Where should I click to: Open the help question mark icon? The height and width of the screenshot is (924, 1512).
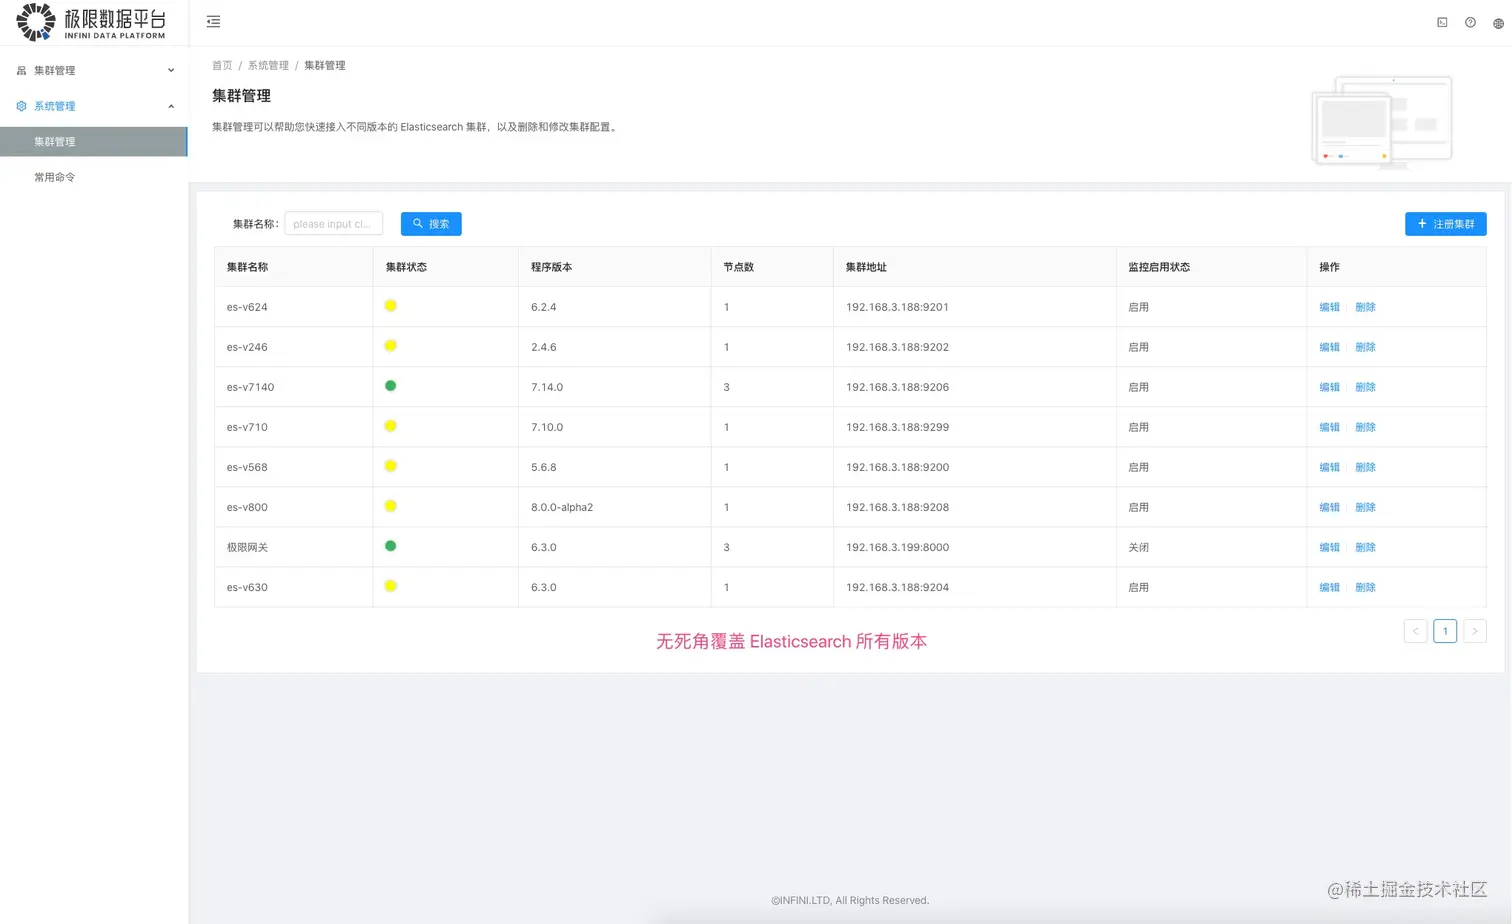point(1470,22)
